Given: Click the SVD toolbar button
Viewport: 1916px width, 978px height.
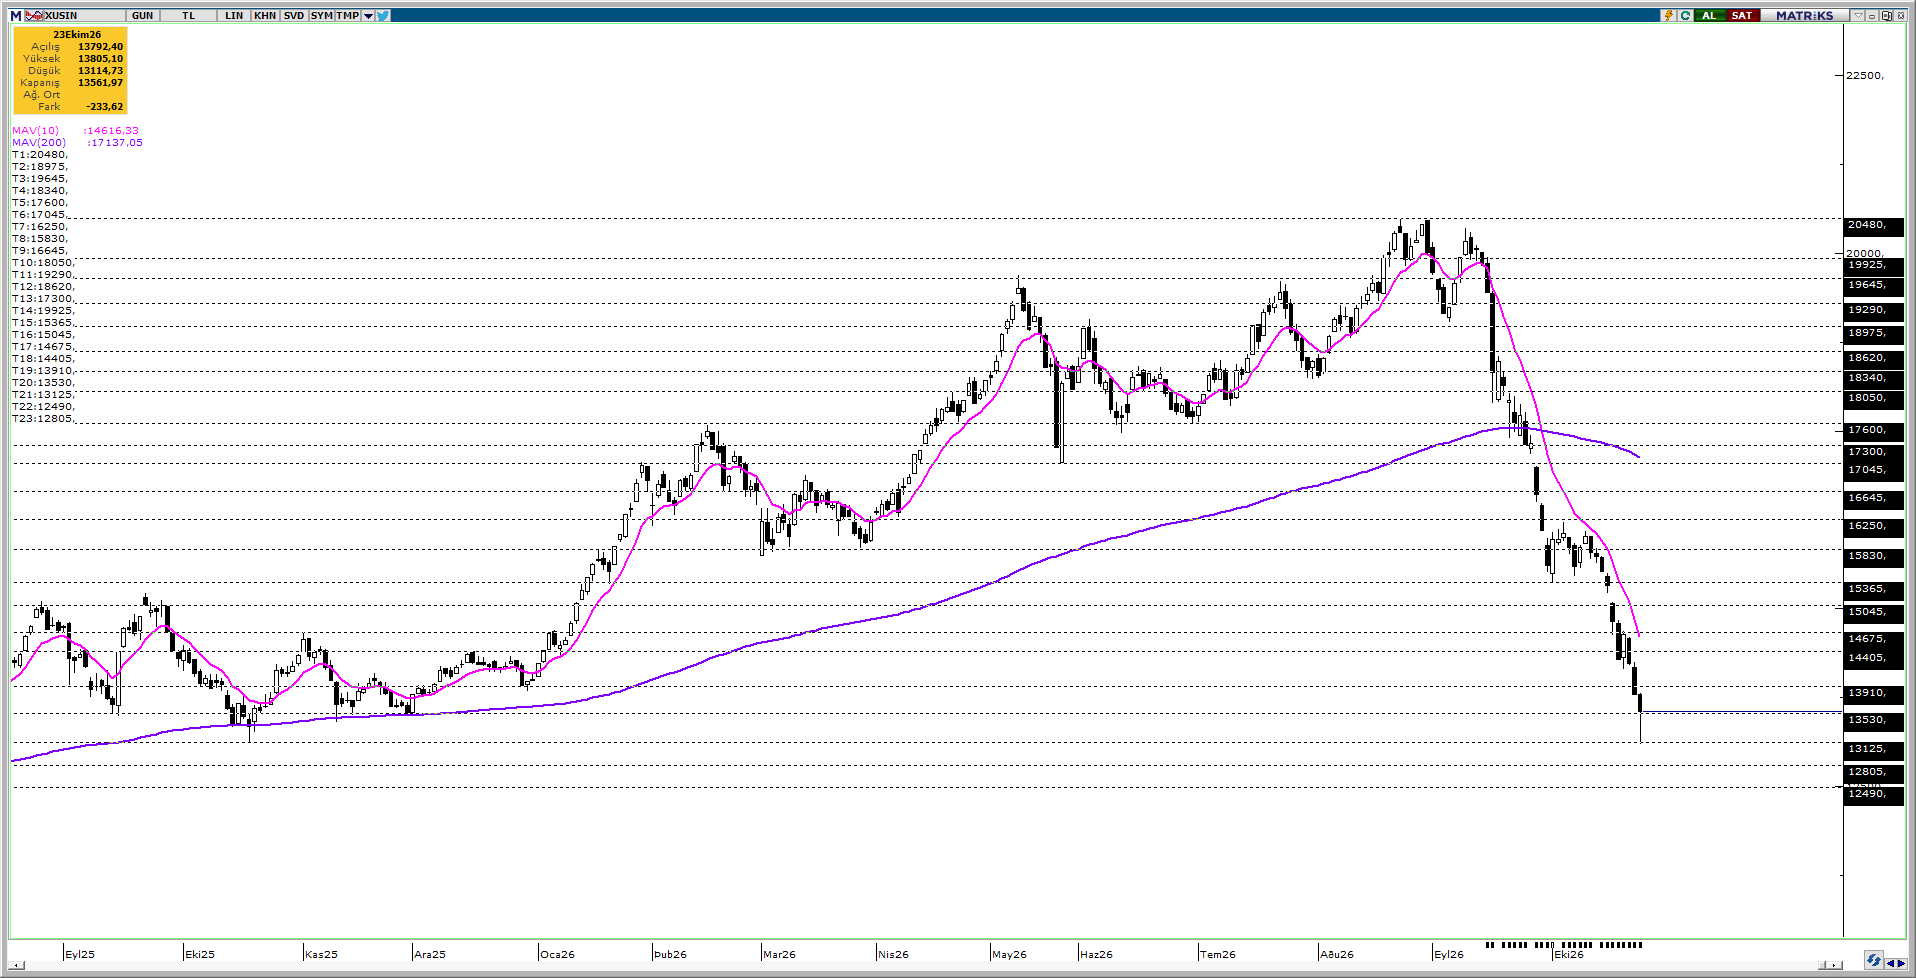Looking at the screenshot, I should [x=293, y=15].
